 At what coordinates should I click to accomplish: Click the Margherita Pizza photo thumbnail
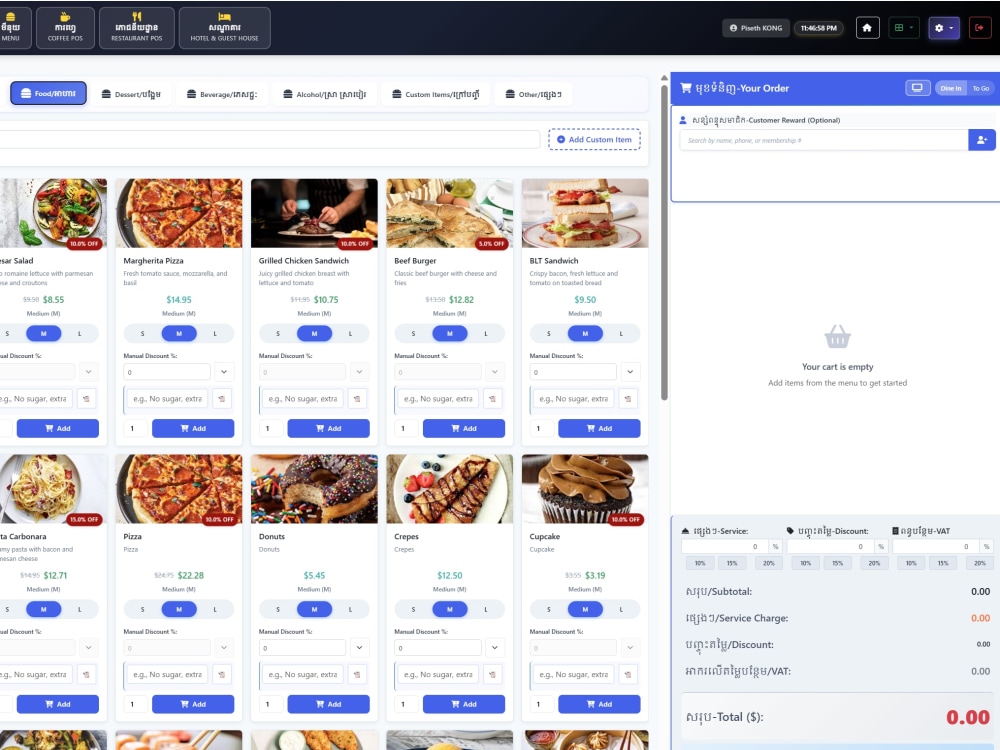tap(179, 213)
